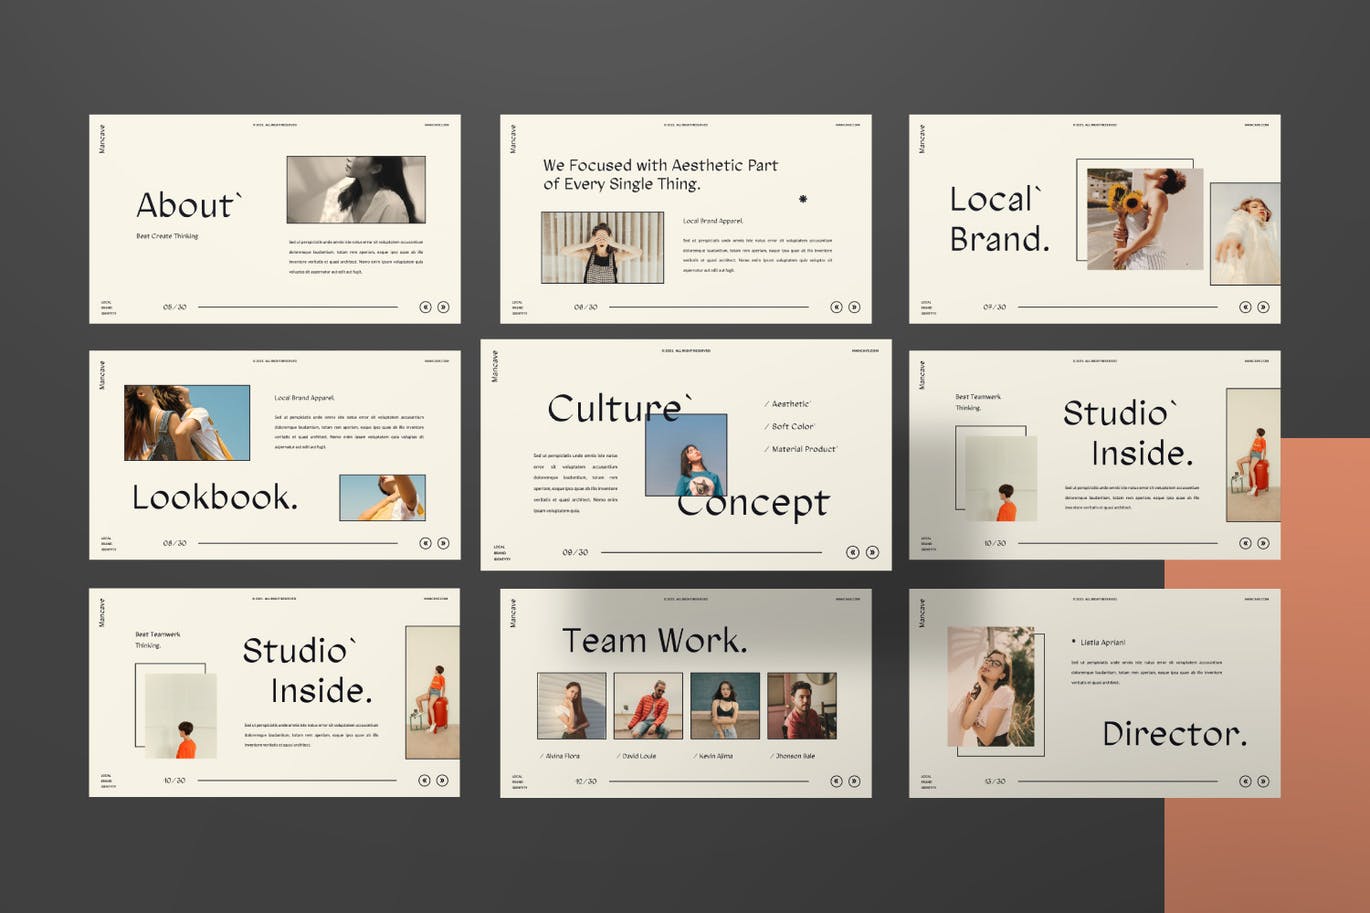The width and height of the screenshot is (1370, 913).
Task: Select 'Material Product' item on Culture slide
Action: pyautogui.click(x=803, y=449)
